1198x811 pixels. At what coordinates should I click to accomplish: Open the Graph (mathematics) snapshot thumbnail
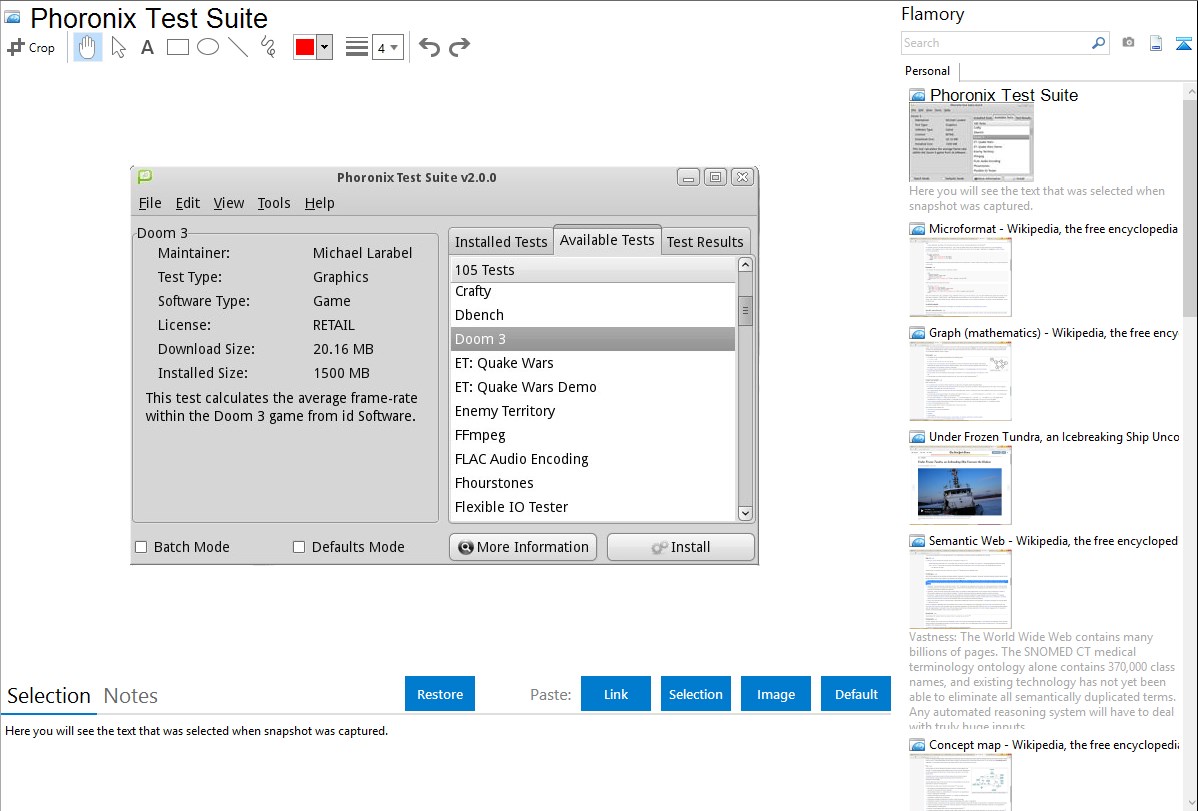click(960, 381)
